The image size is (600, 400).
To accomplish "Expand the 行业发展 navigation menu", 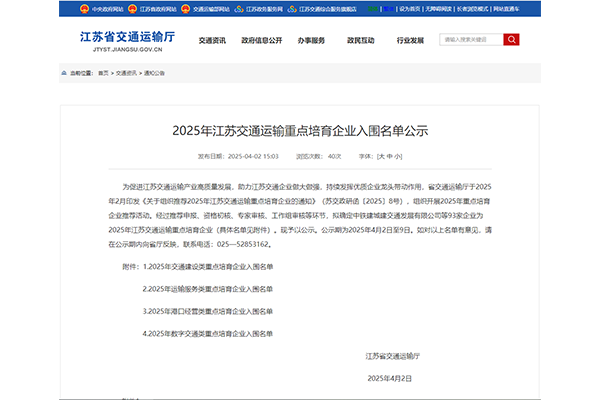I will pyautogui.click(x=410, y=41).
